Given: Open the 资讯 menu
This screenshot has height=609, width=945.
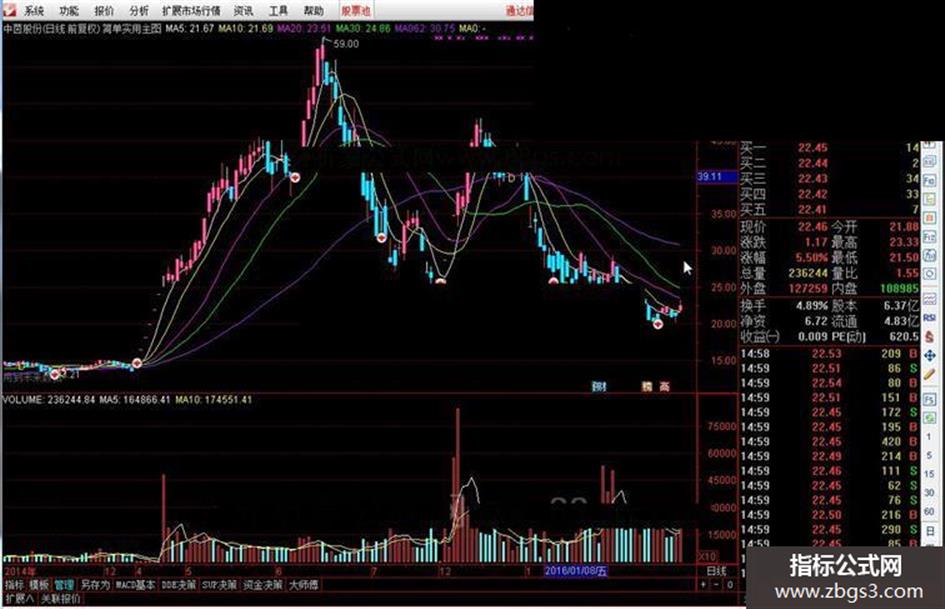Looking at the screenshot, I should (243, 11).
